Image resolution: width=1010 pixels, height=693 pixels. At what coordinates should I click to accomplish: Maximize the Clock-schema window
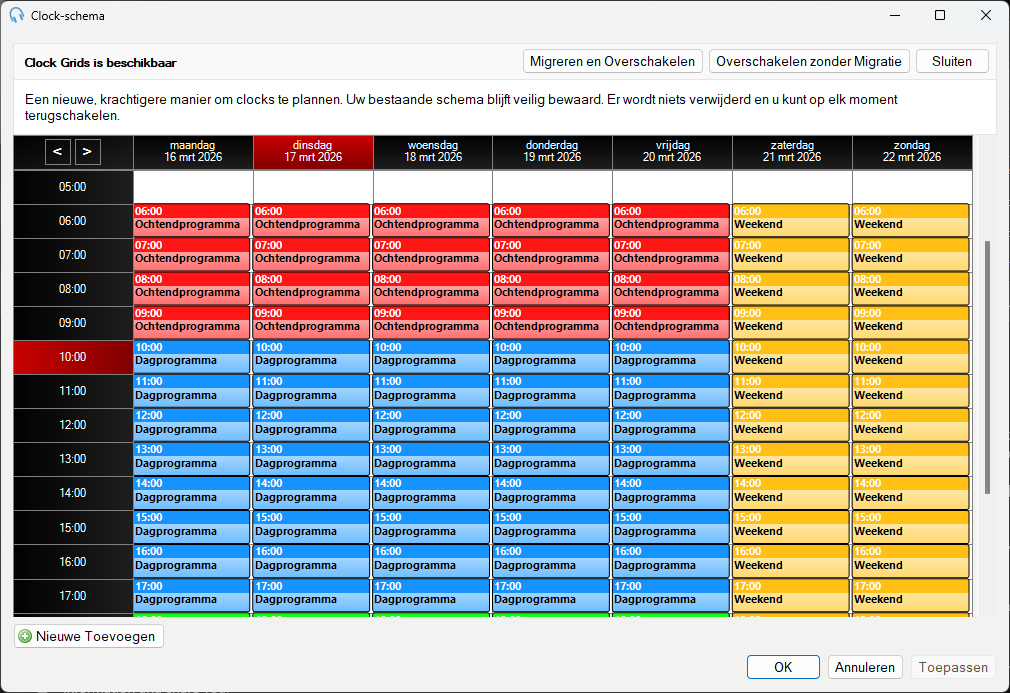940,15
